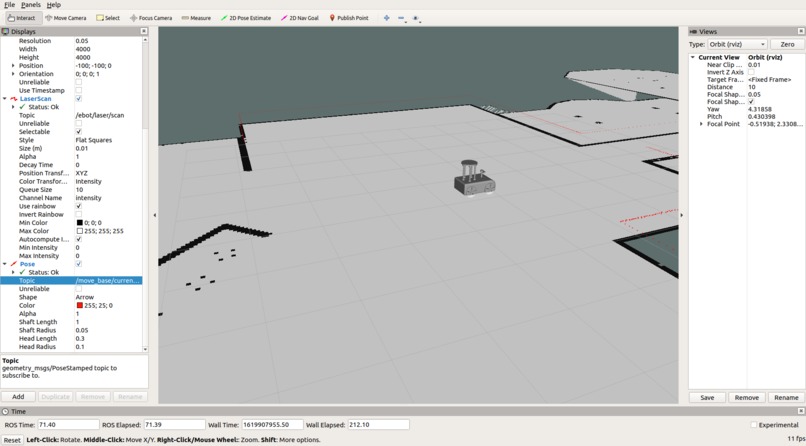Viewport: 806px width, 446px height.
Task: Uncheck Use rainbow option
Action: click(x=79, y=206)
